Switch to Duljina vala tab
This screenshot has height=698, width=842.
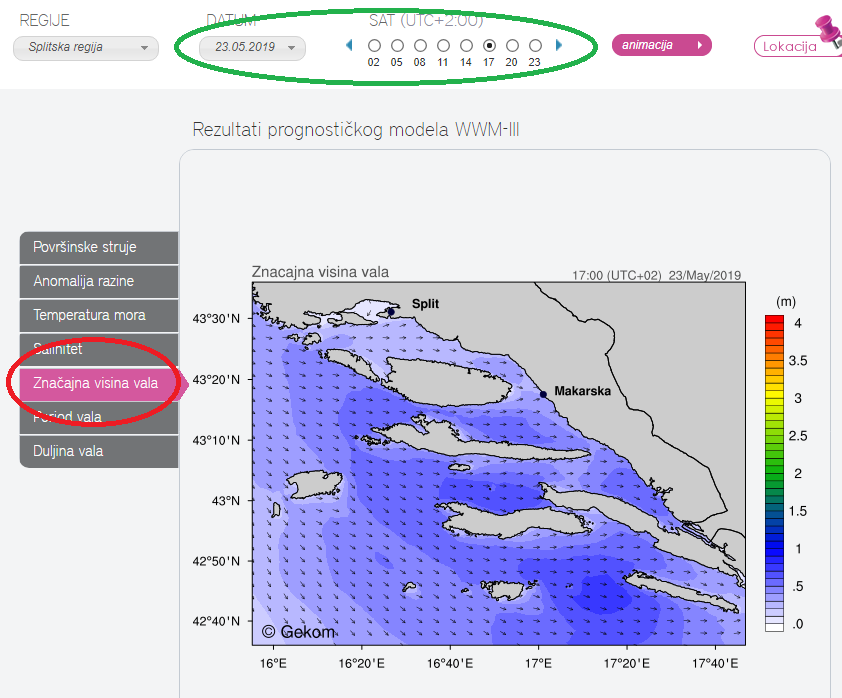pos(98,451)
